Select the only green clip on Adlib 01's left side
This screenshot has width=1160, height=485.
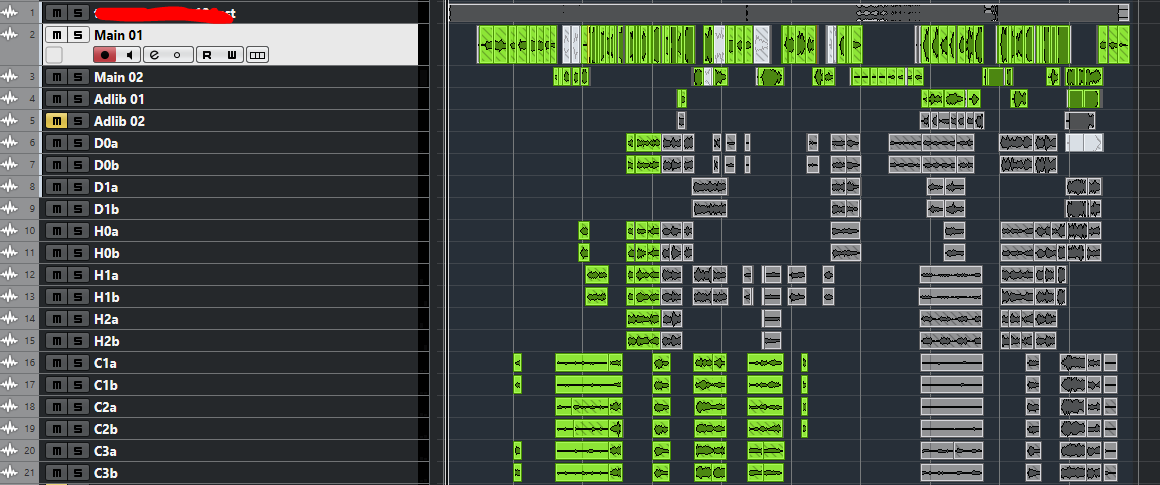(681, 99)
